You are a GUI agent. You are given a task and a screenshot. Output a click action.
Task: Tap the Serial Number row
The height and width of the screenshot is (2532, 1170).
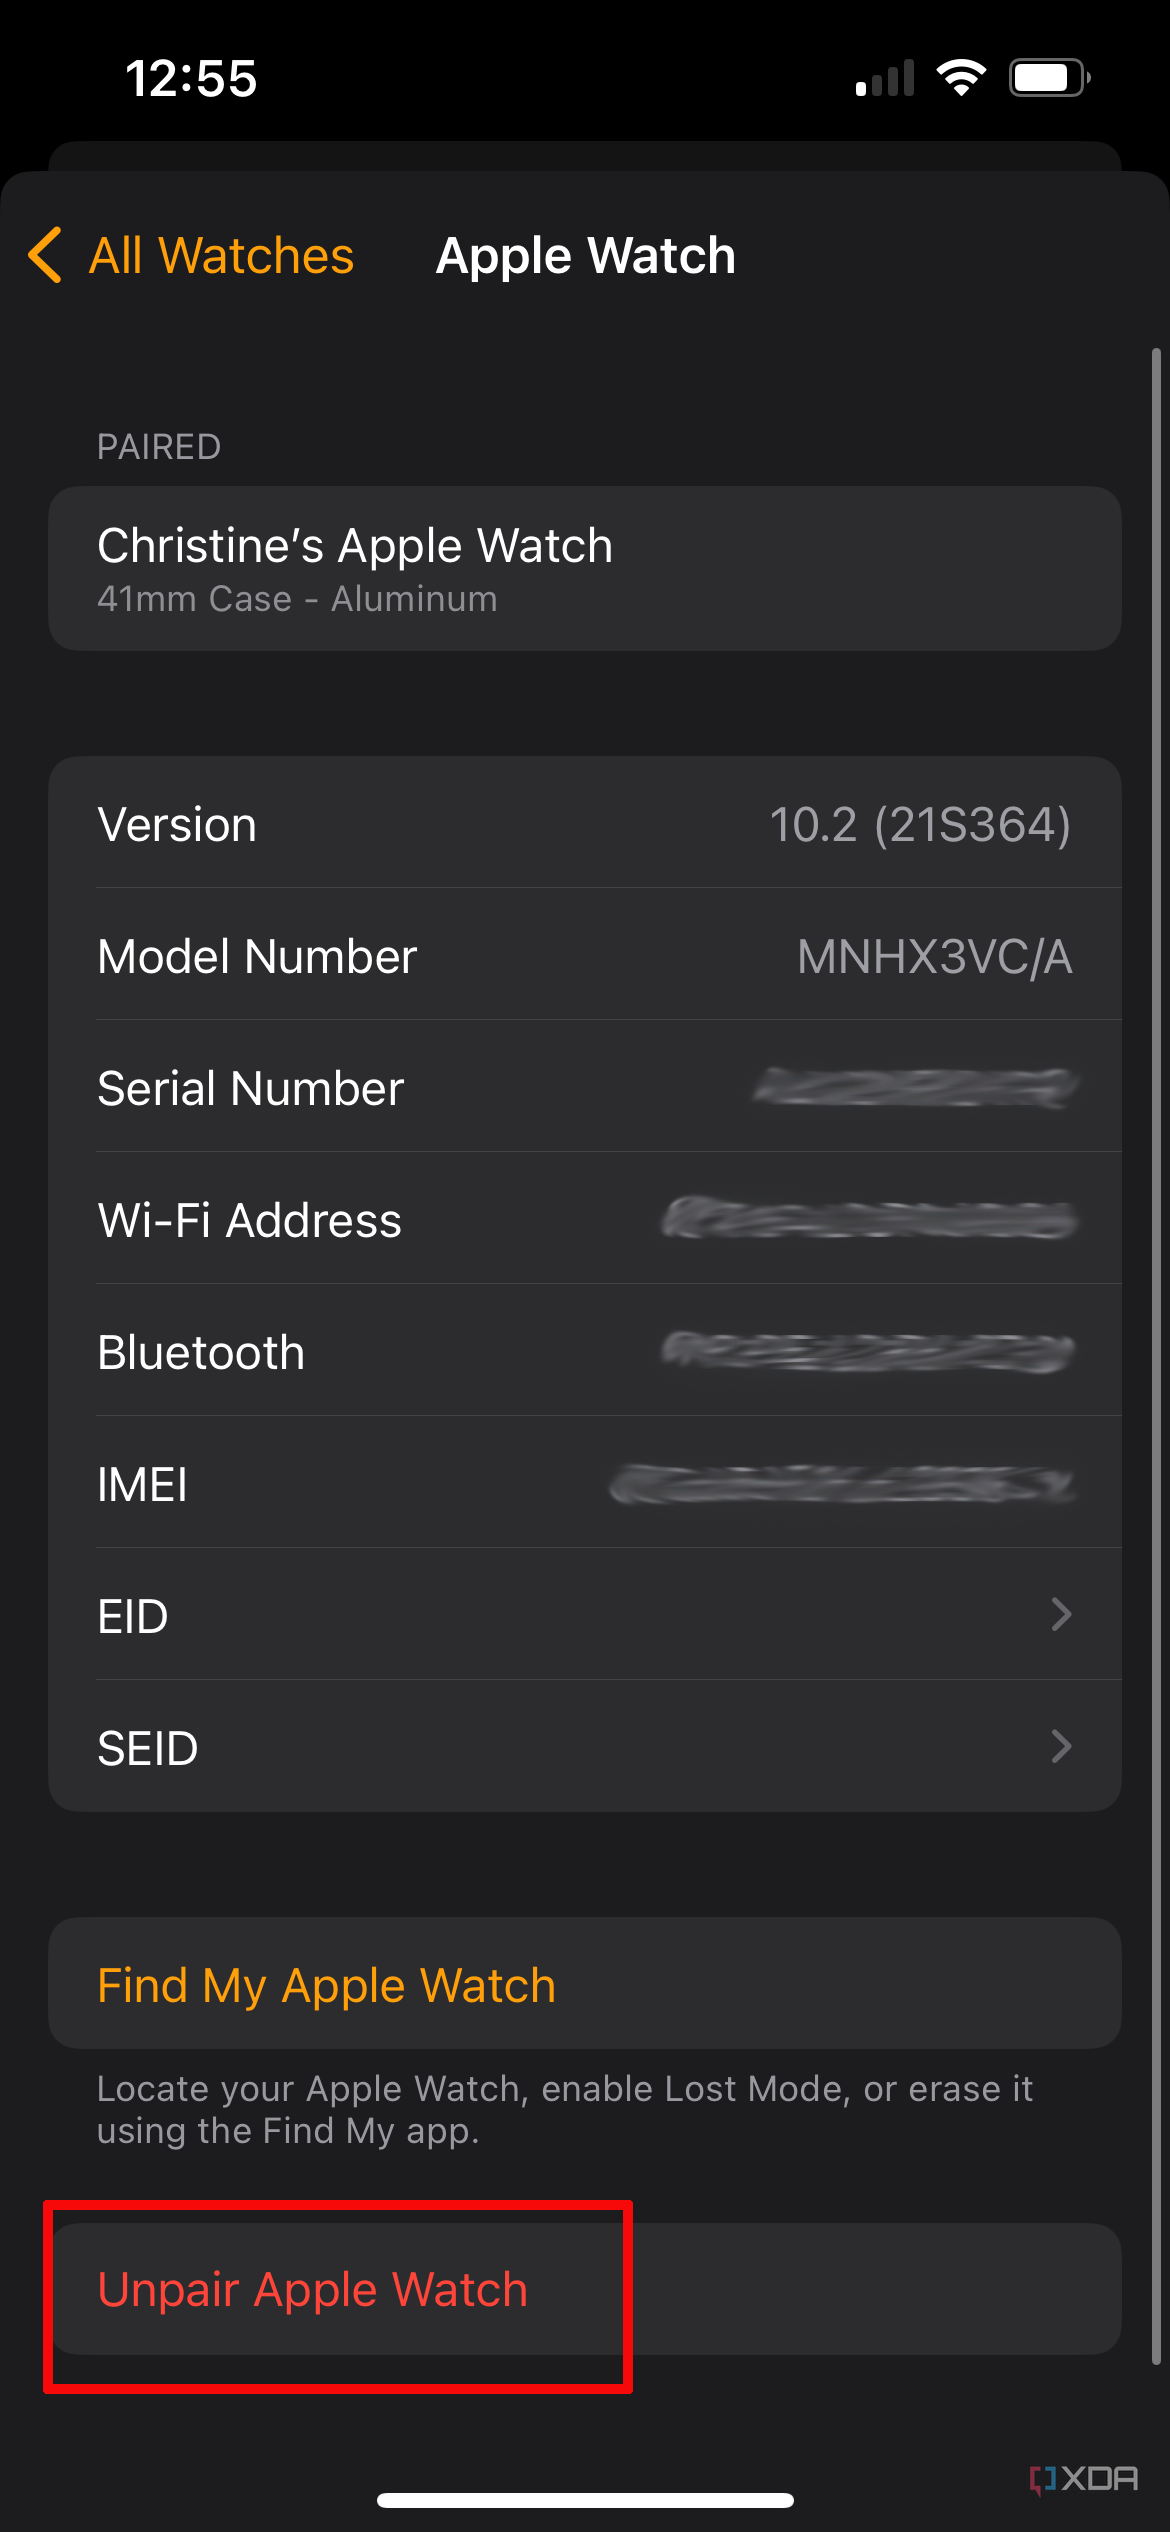[584, 1088]
